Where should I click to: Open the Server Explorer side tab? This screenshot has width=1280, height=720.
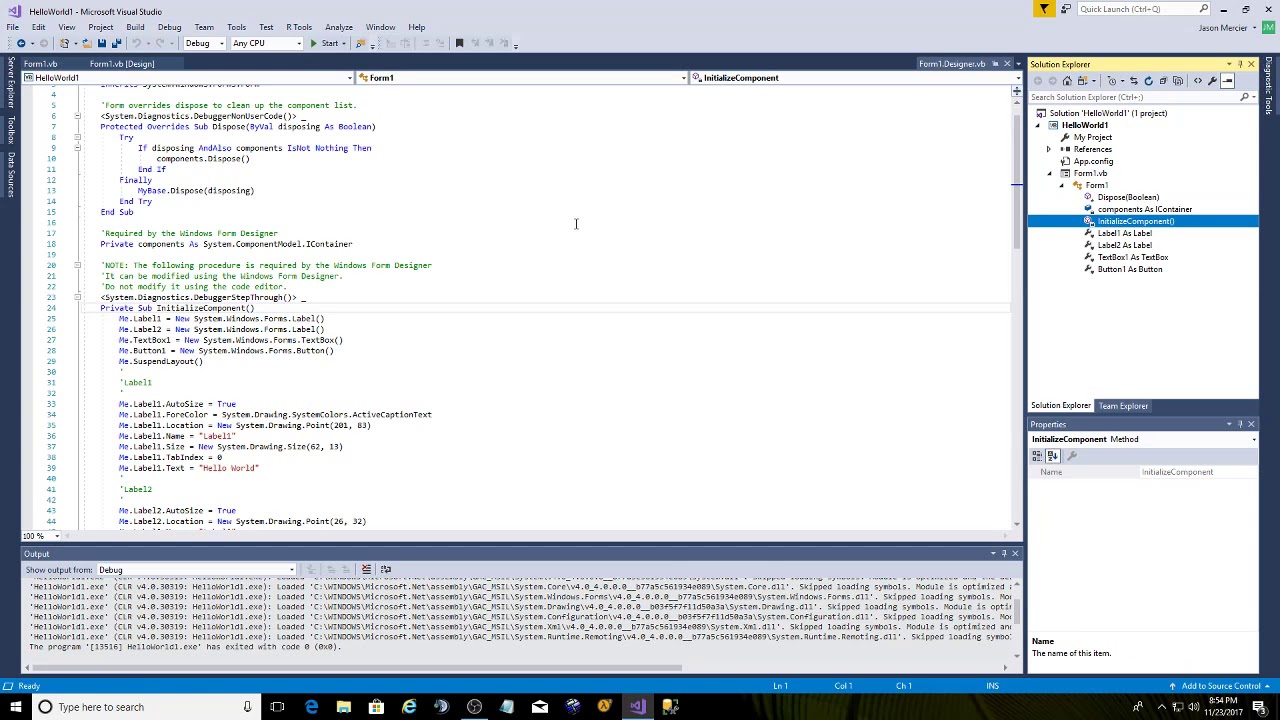pos(11,82)
